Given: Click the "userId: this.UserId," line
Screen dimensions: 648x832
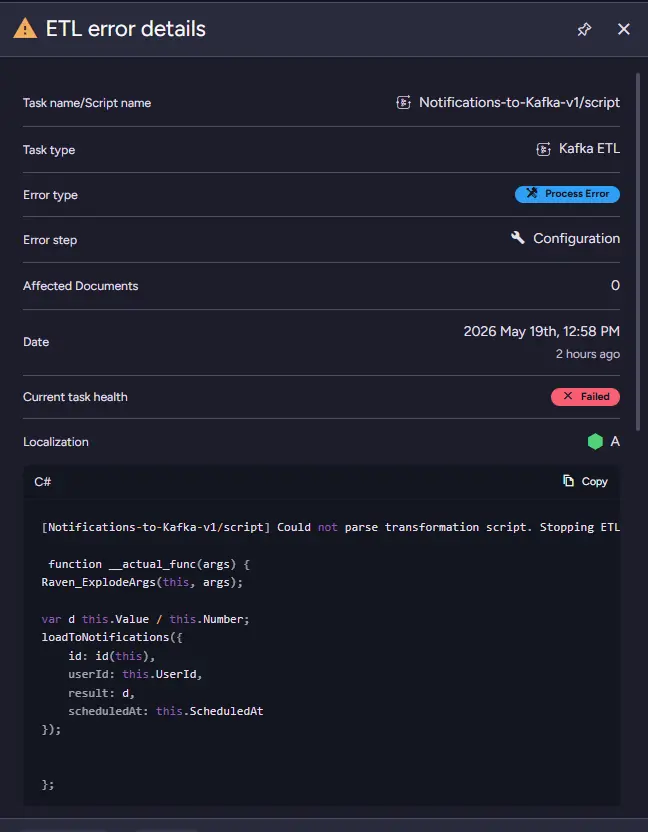Looking at the screenshot, I should (x=135, y=674).
